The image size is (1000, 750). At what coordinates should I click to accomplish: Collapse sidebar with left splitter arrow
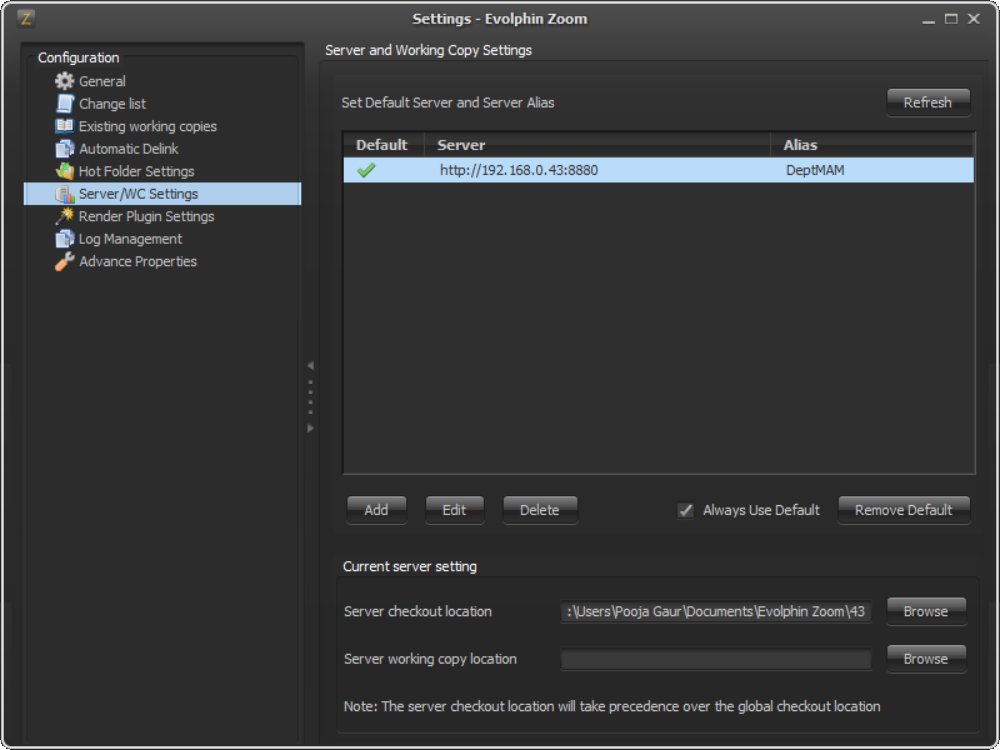(311, 365)
